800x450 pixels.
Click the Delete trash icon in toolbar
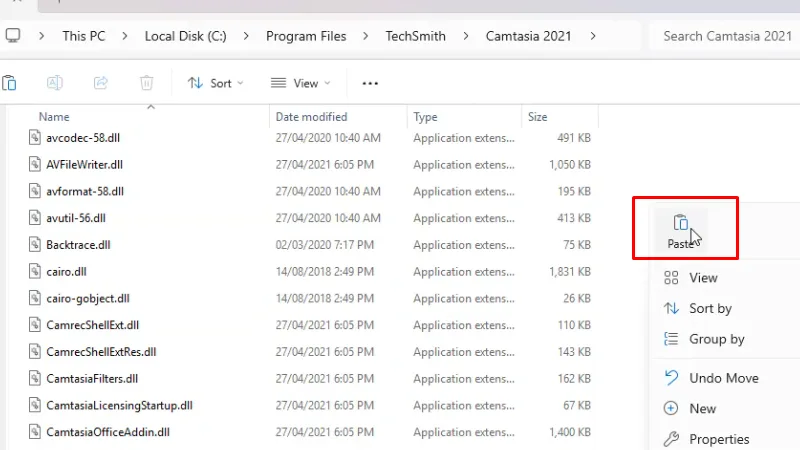146,83
